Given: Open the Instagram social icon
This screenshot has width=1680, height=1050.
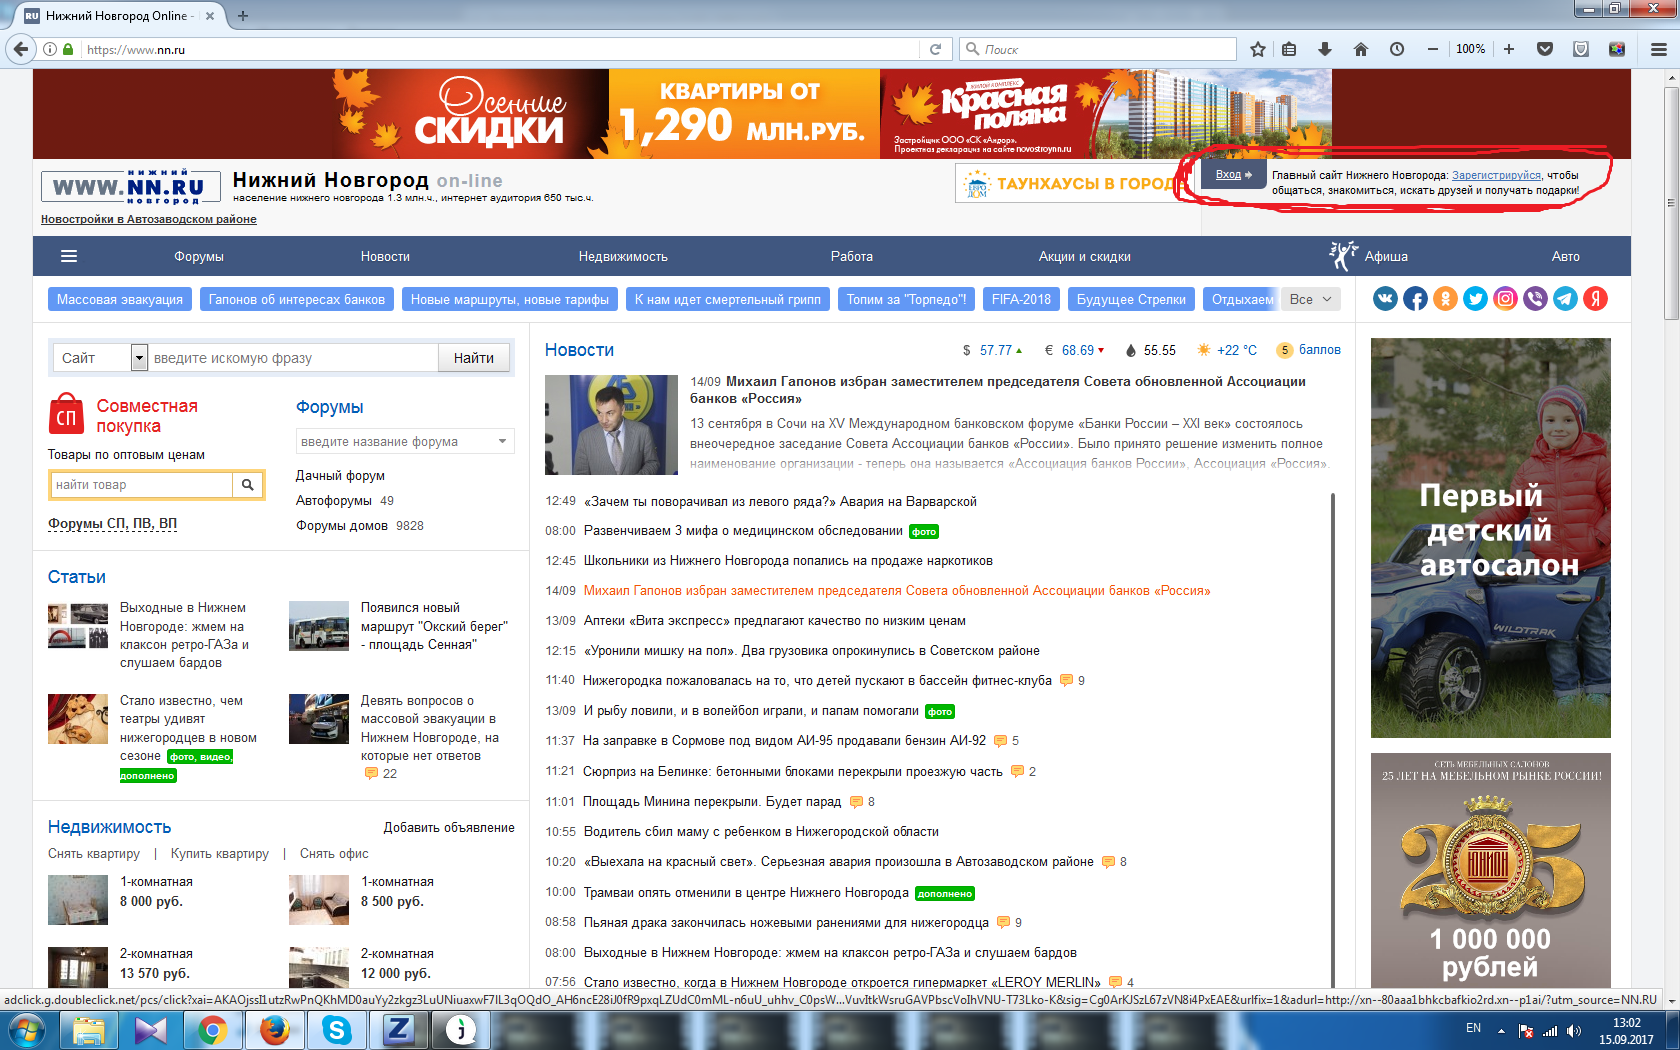Looking at the screenshot, I should point(1505,299).
